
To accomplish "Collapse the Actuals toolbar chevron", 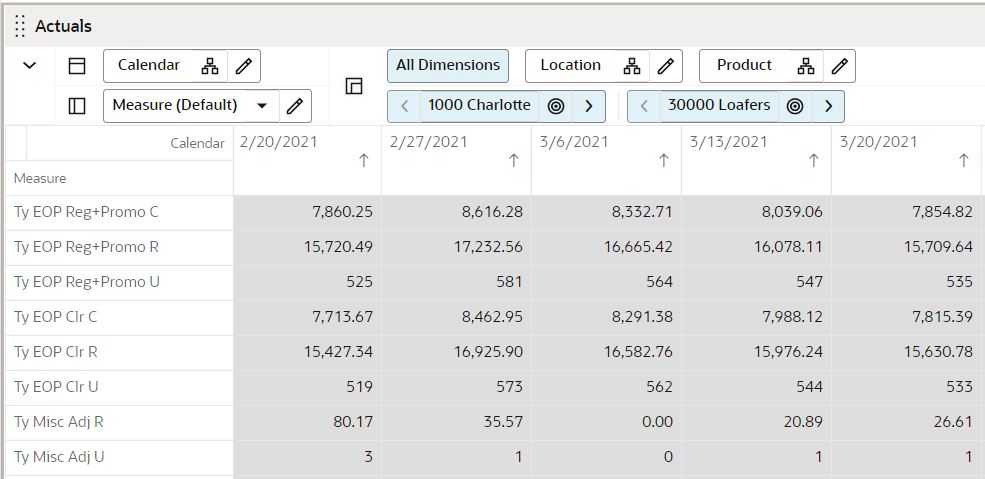I will click(30, 65).
